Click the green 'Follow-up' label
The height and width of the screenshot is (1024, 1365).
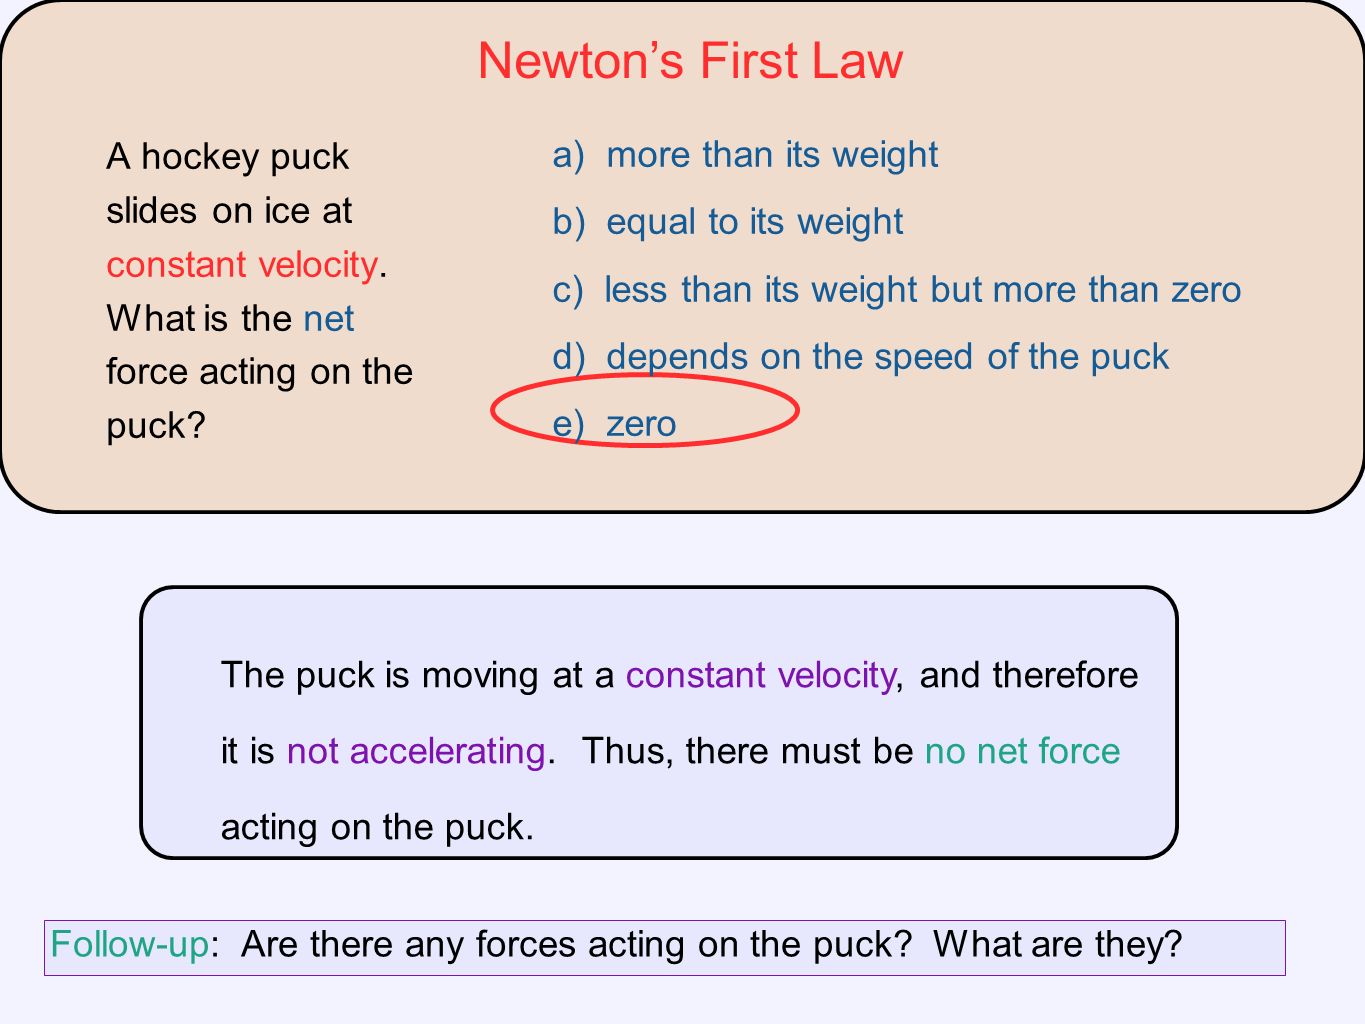coord(130,945)
